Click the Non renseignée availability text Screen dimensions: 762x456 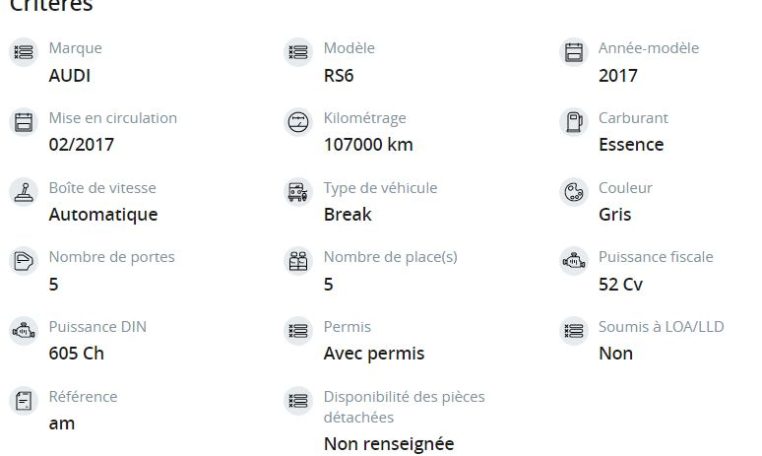389,444
